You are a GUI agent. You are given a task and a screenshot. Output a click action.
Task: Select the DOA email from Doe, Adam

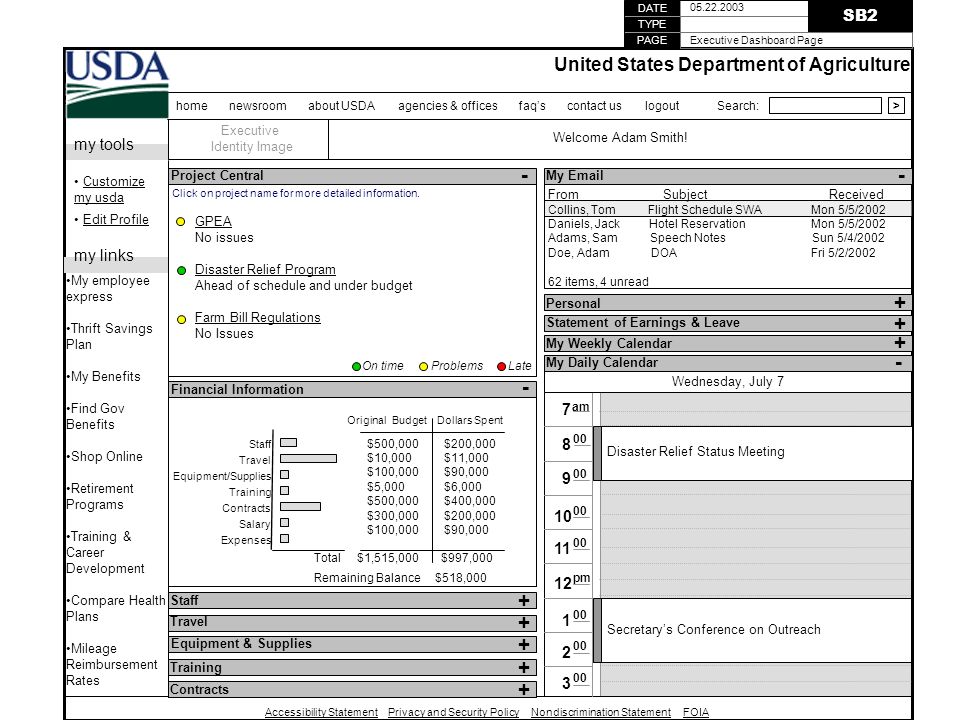click(728, 253)
